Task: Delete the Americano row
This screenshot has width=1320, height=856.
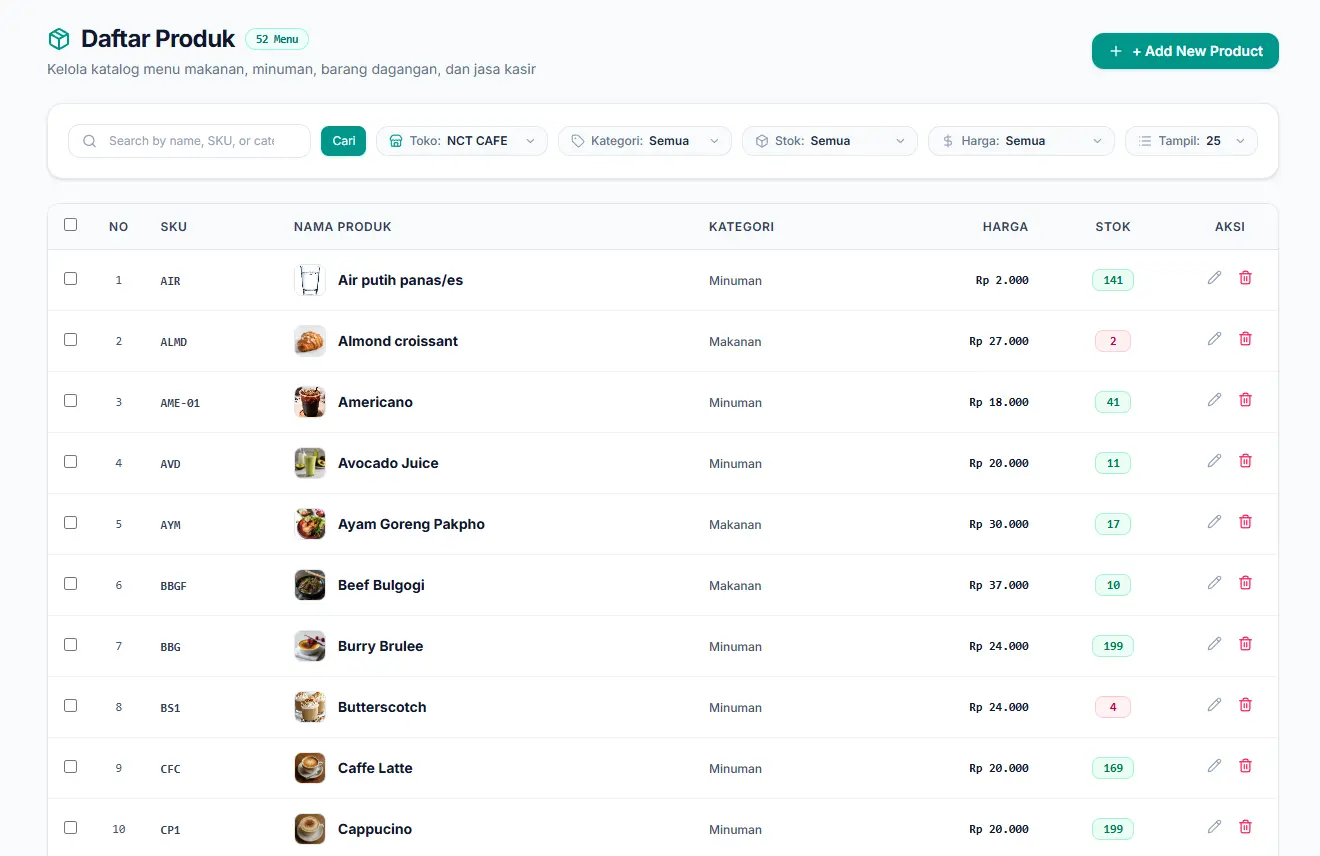Action: [1245, 400]
